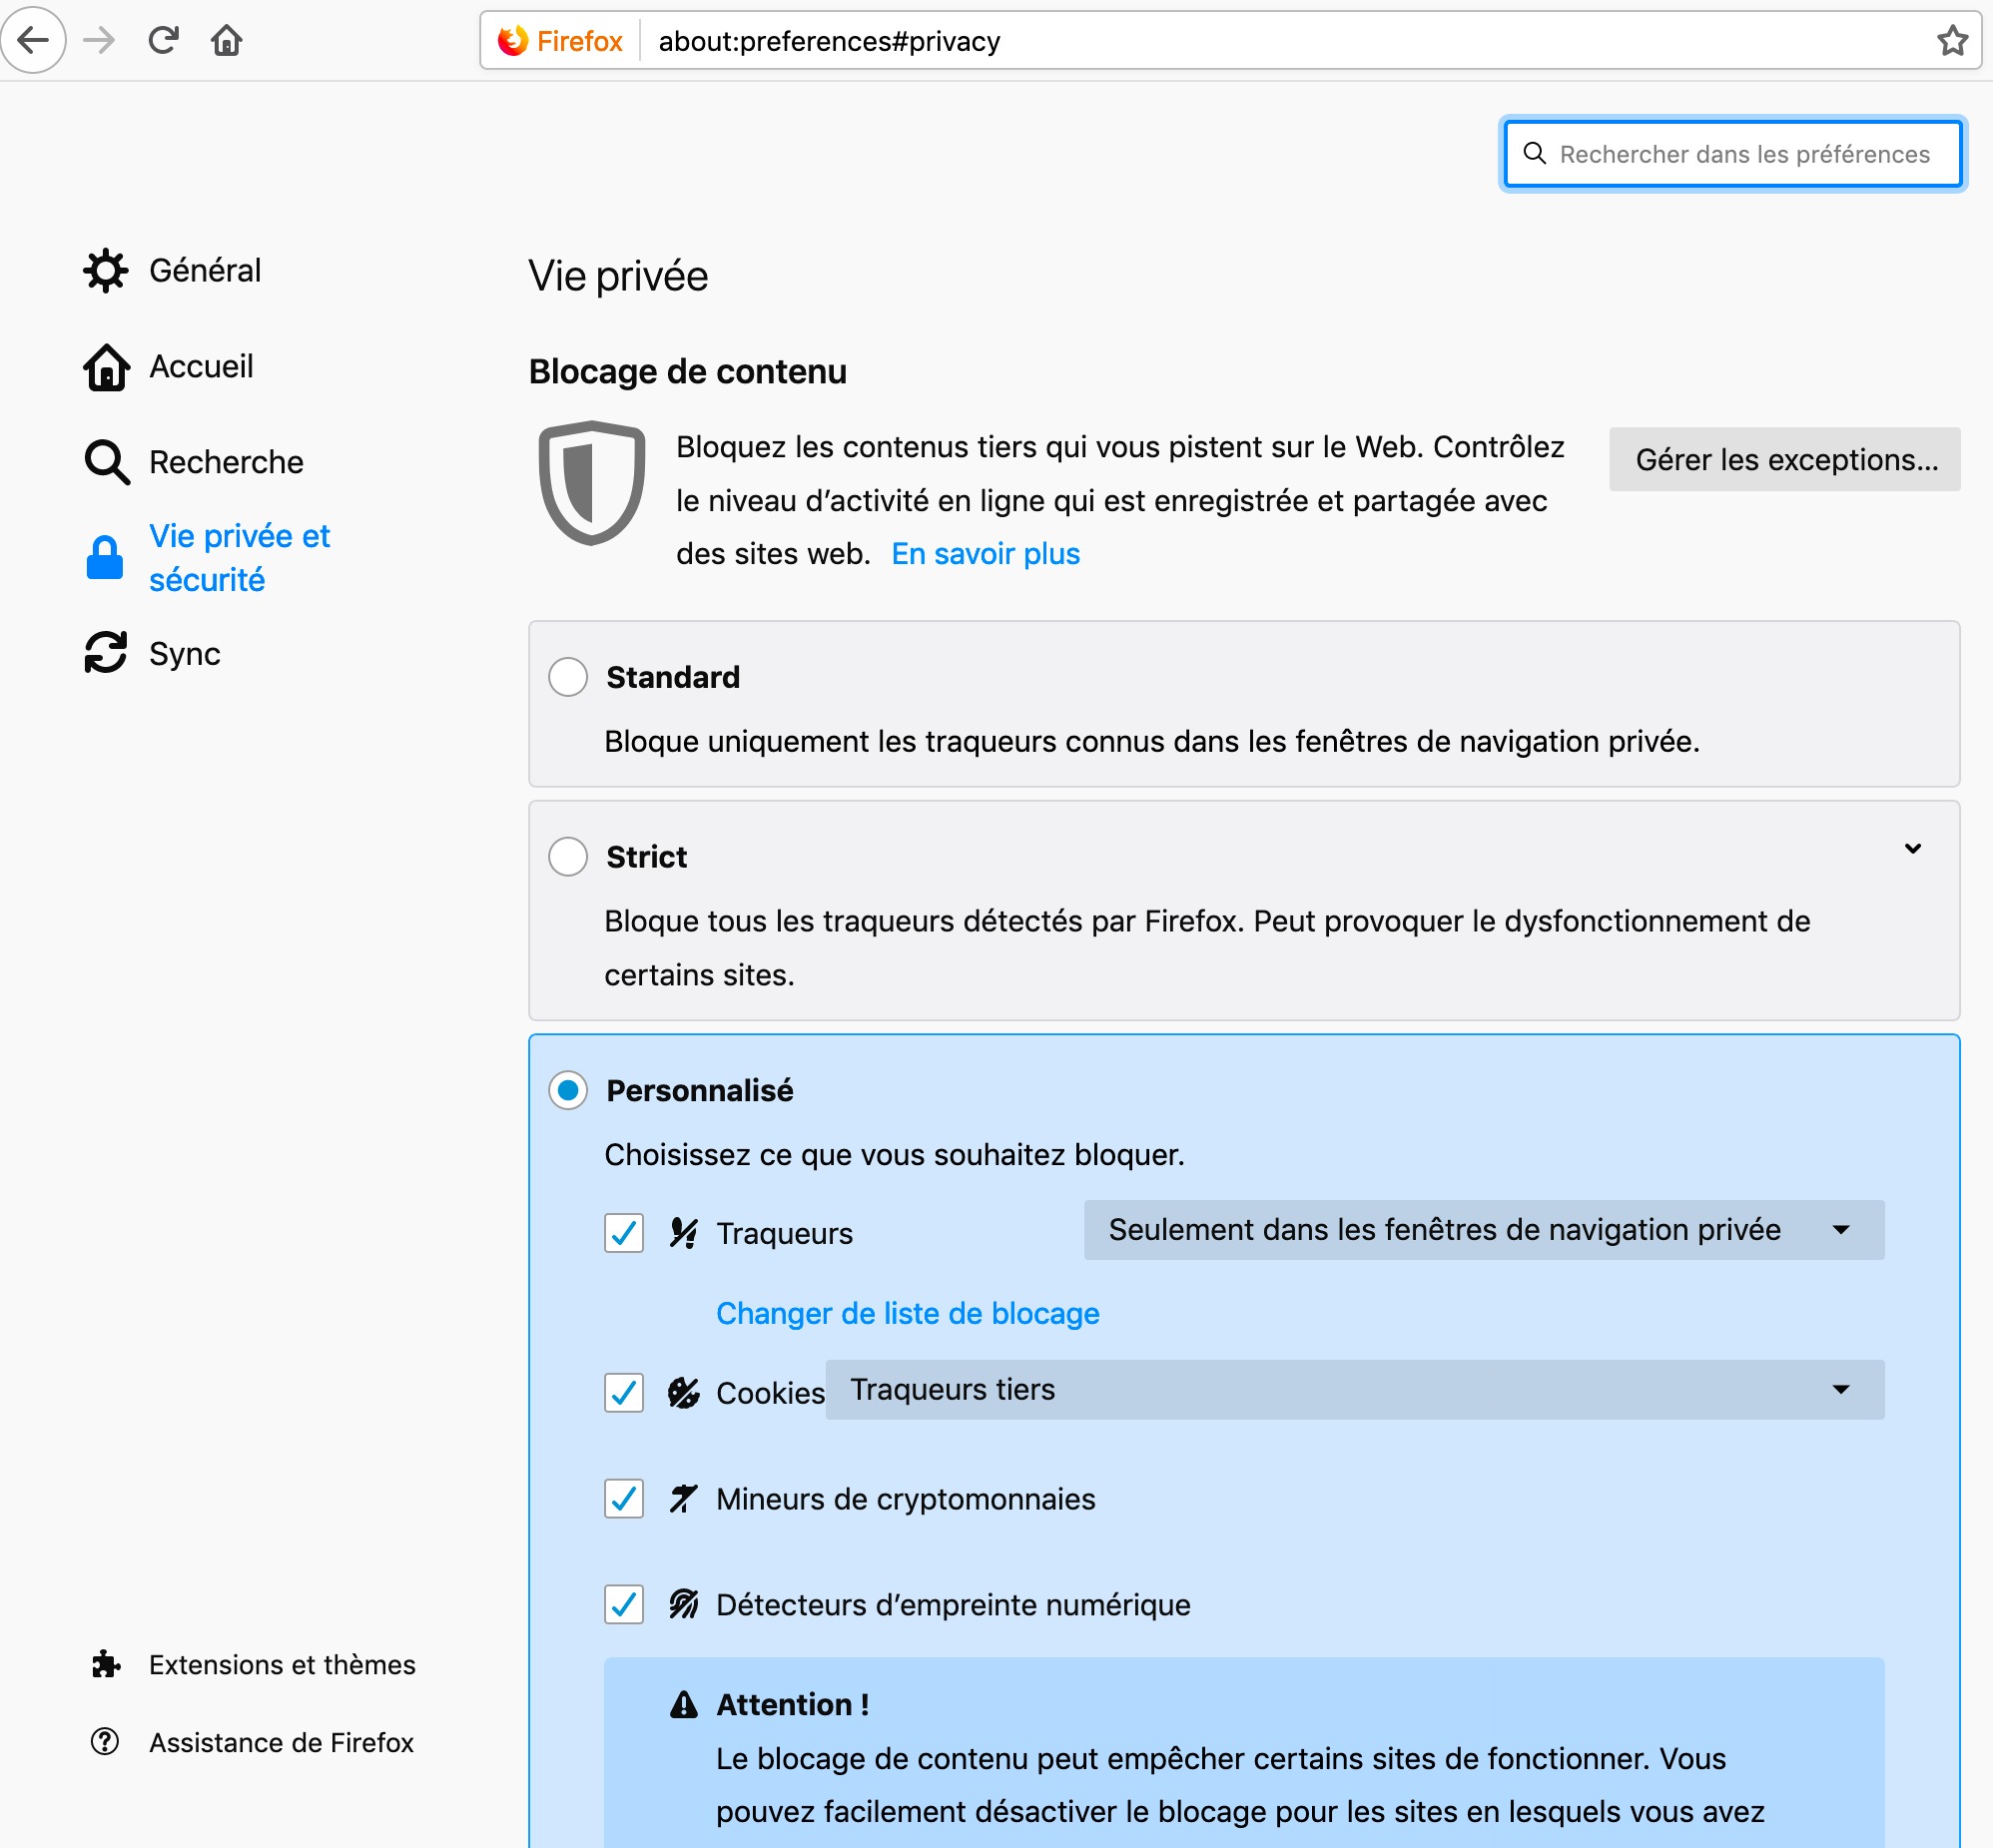Click the Firefox logo identity icon
Viewport: 1993px width, 1848px height.
pos(513,41)
